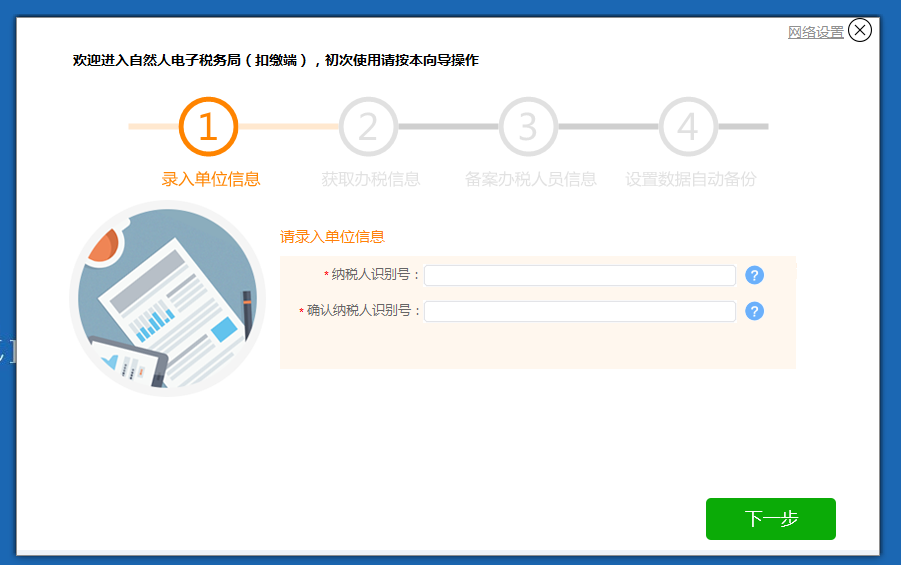901x565 pixels.
Task: Click the 请录入单位信息 heading
Action: coord(332,237)
